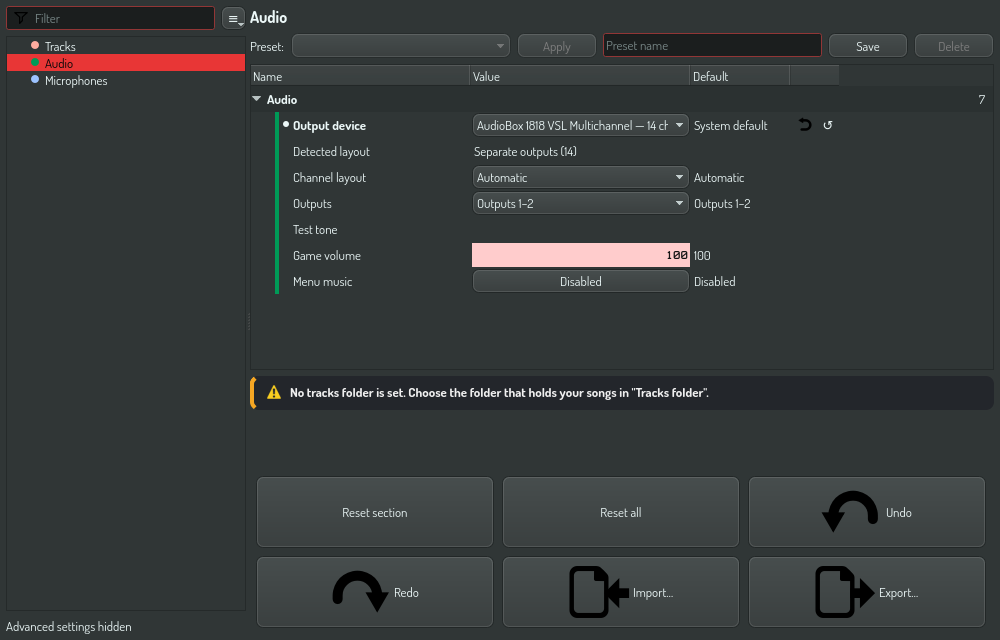Click the Test tone row label
1000x640 pixels.
pyautogui.click(x=315, y=229)
